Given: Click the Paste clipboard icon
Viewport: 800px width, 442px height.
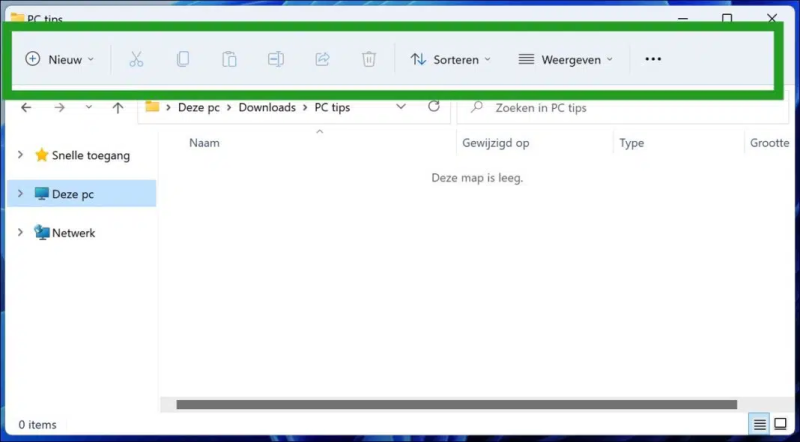Looking at the screenshot, I should pos(229,60).
